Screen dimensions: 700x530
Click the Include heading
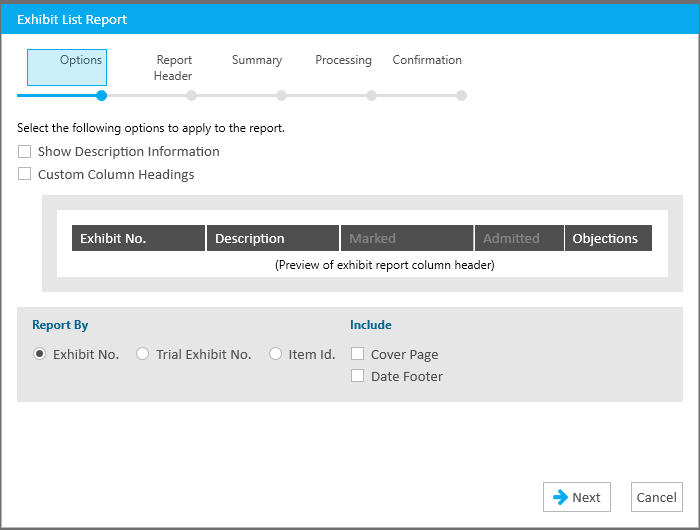pos(371,325)
